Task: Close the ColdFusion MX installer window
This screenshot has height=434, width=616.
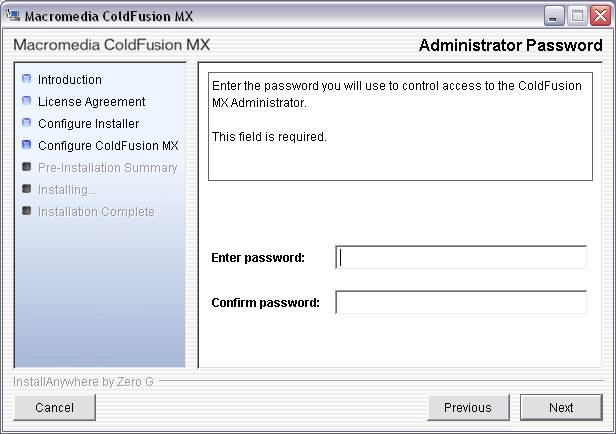Action: tap(598, 15)
